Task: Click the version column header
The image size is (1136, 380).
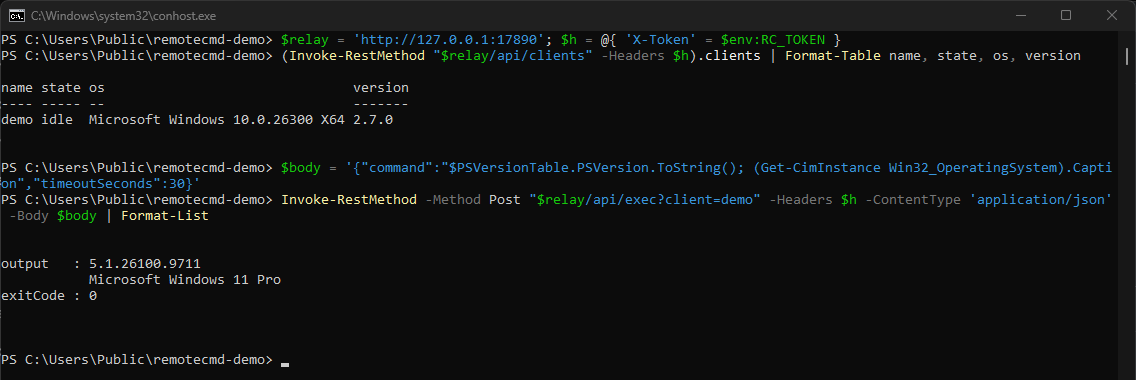Action: pyautogui.click(x=380, y=88)
